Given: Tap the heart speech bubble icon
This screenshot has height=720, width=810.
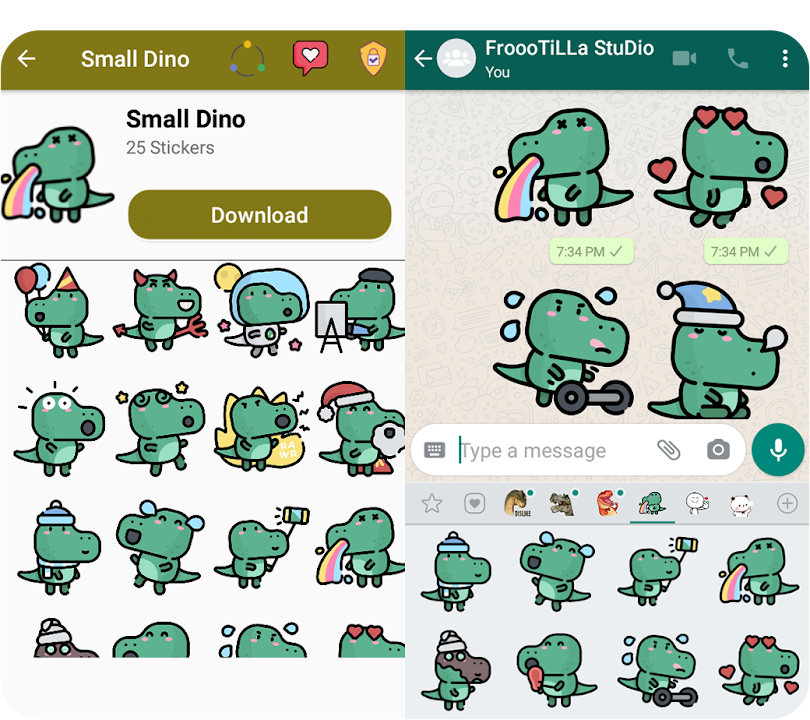Looking at the screenshot, I should click(x=310, y=59).
